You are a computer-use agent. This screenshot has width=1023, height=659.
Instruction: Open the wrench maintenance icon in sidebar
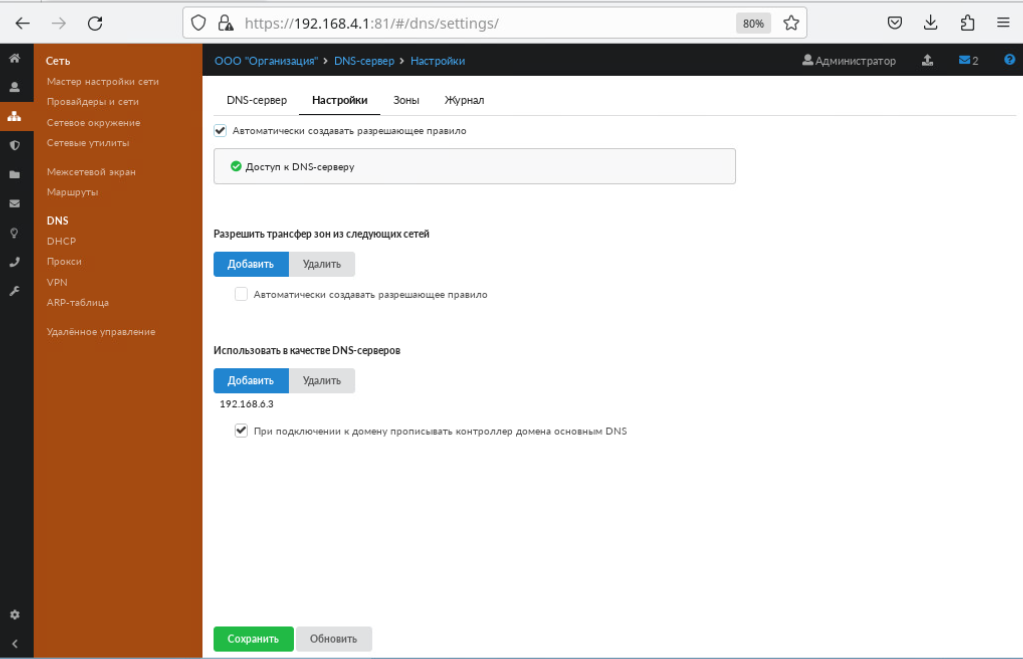[14, 291]
